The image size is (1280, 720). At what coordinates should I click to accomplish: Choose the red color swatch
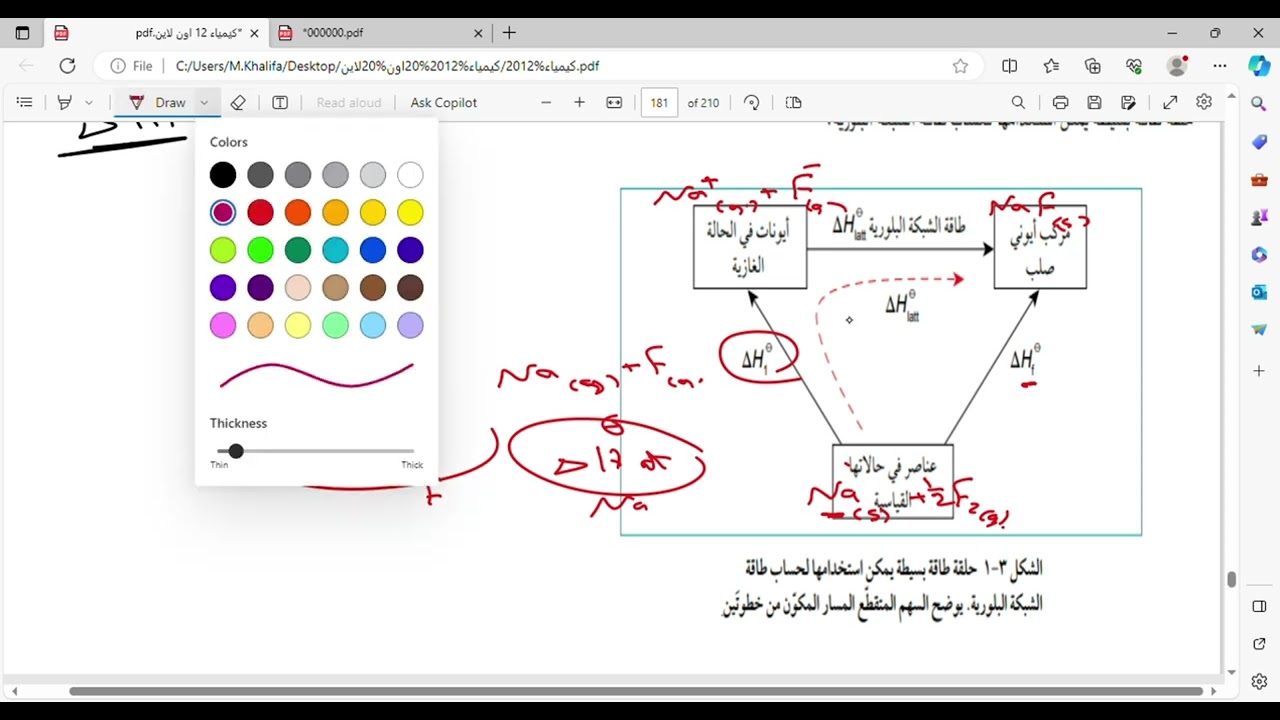coord(260,212)
